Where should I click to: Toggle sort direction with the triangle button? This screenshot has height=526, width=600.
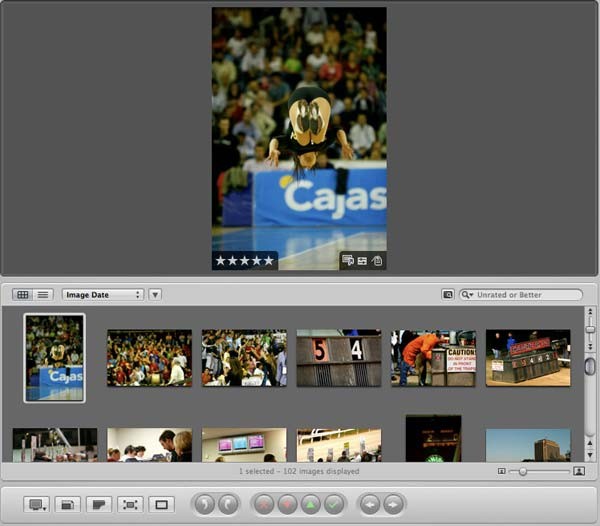tap(155, 295)
